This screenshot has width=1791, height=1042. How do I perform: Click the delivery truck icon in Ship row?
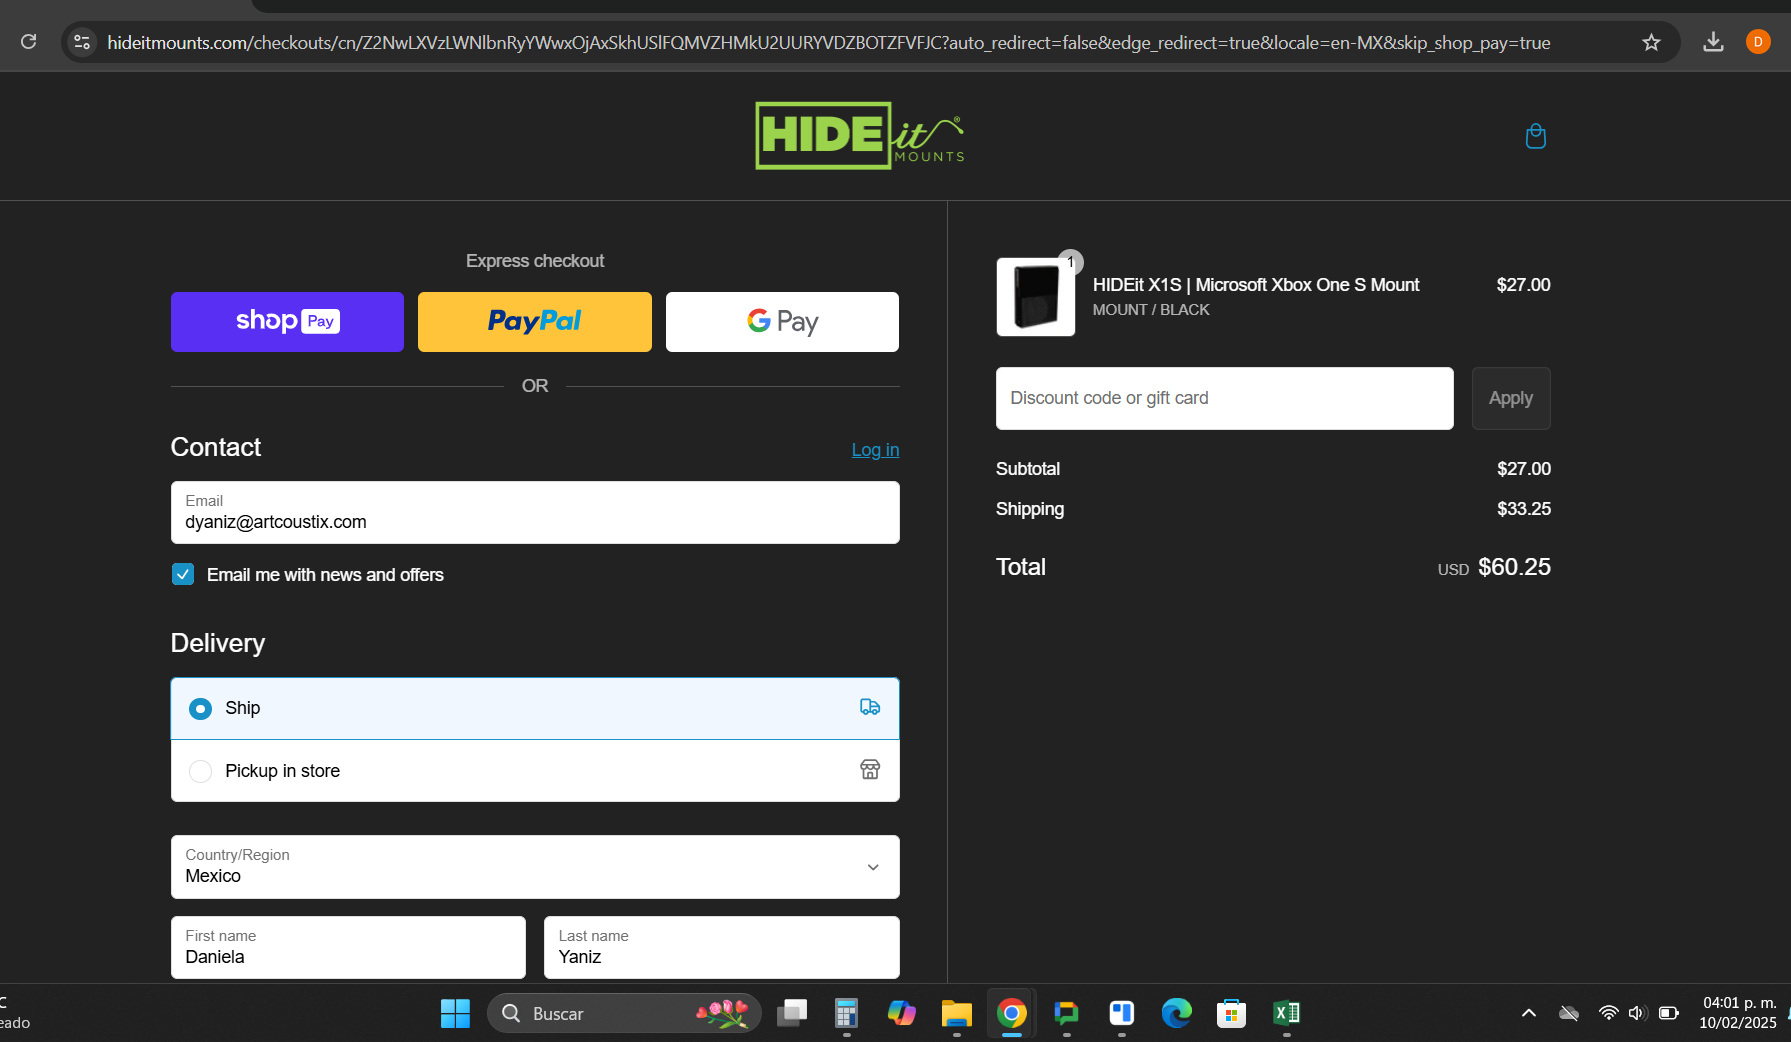(x=870, y=707)
